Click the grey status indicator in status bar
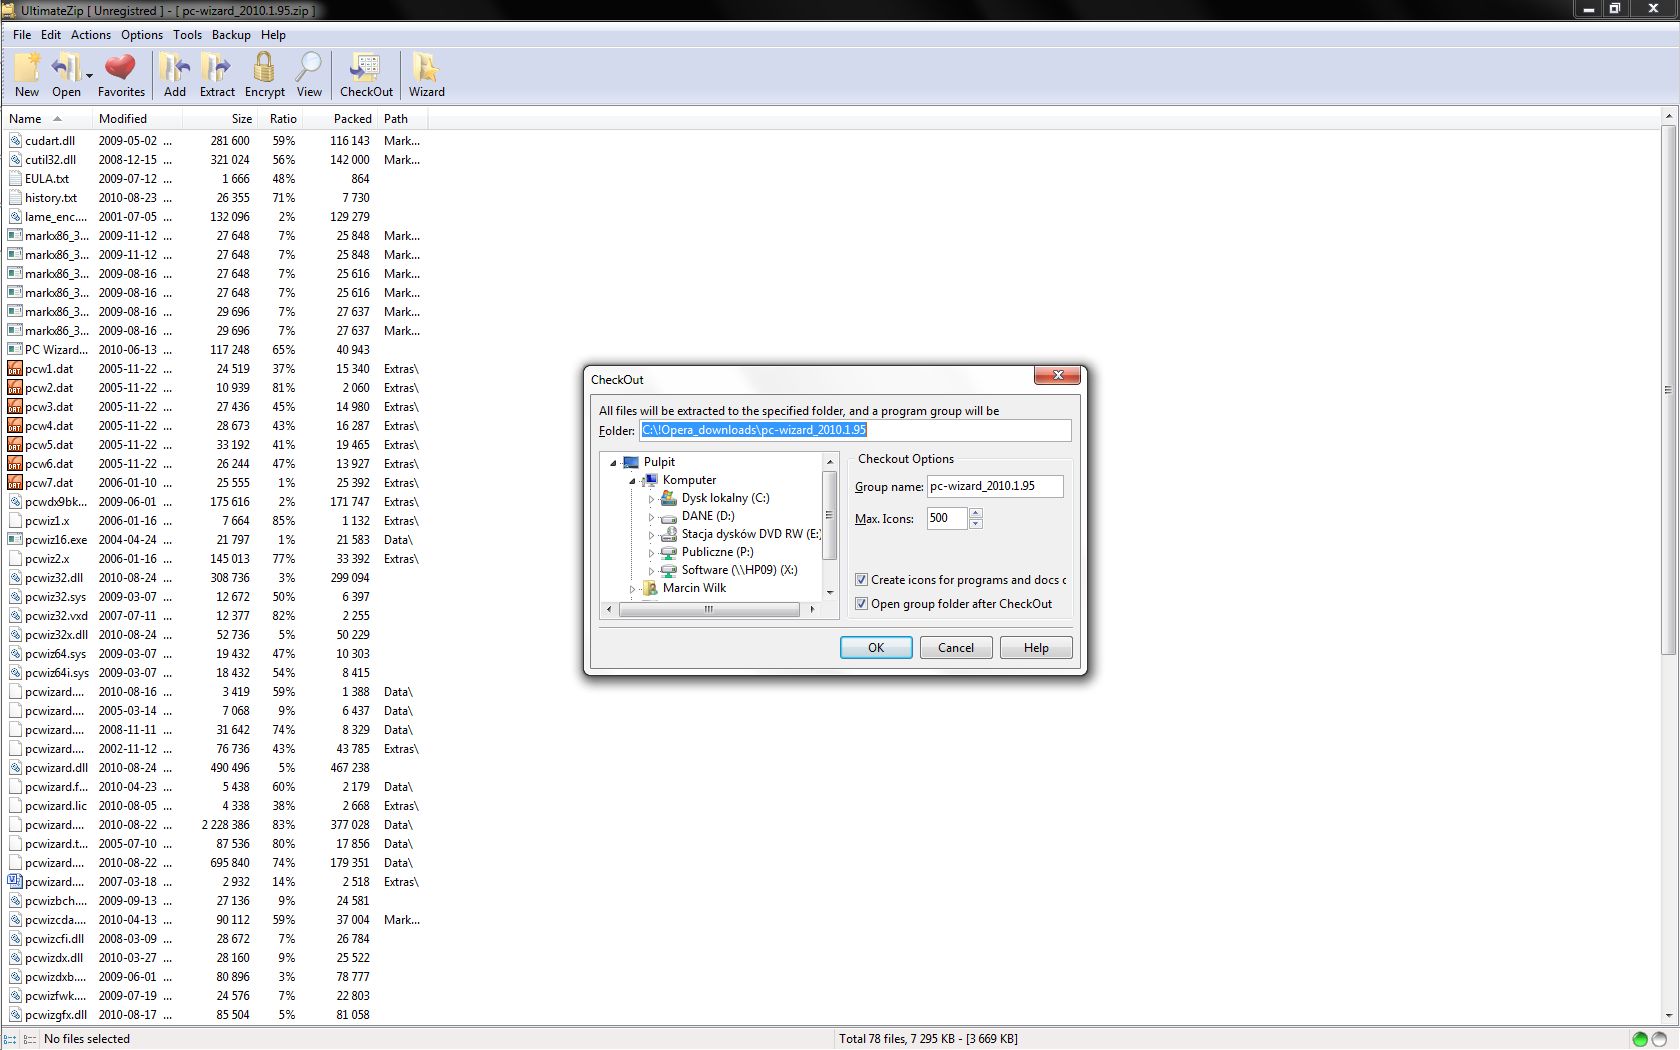1680x1050 pixels. [1660, 1039]
